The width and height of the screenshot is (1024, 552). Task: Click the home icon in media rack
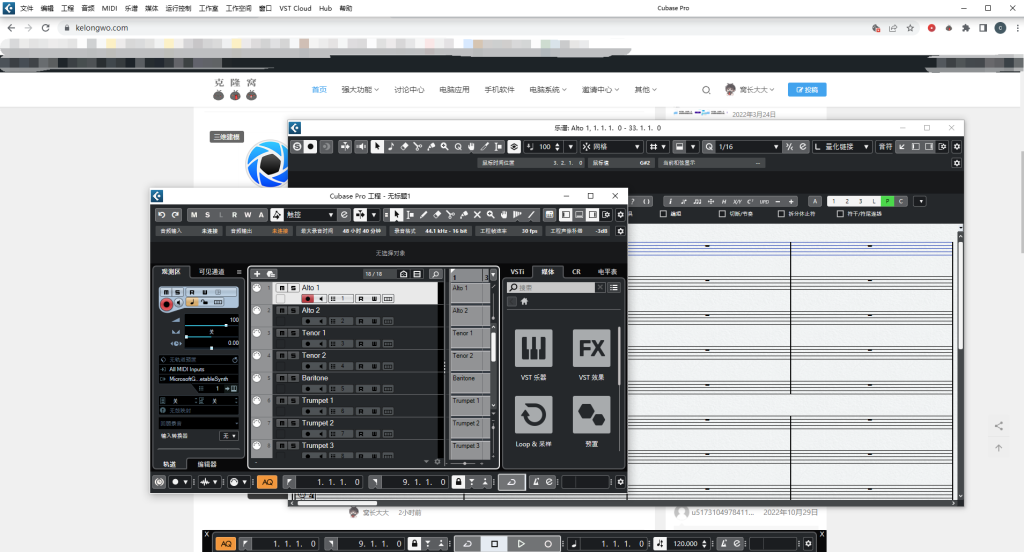[524, 301]
